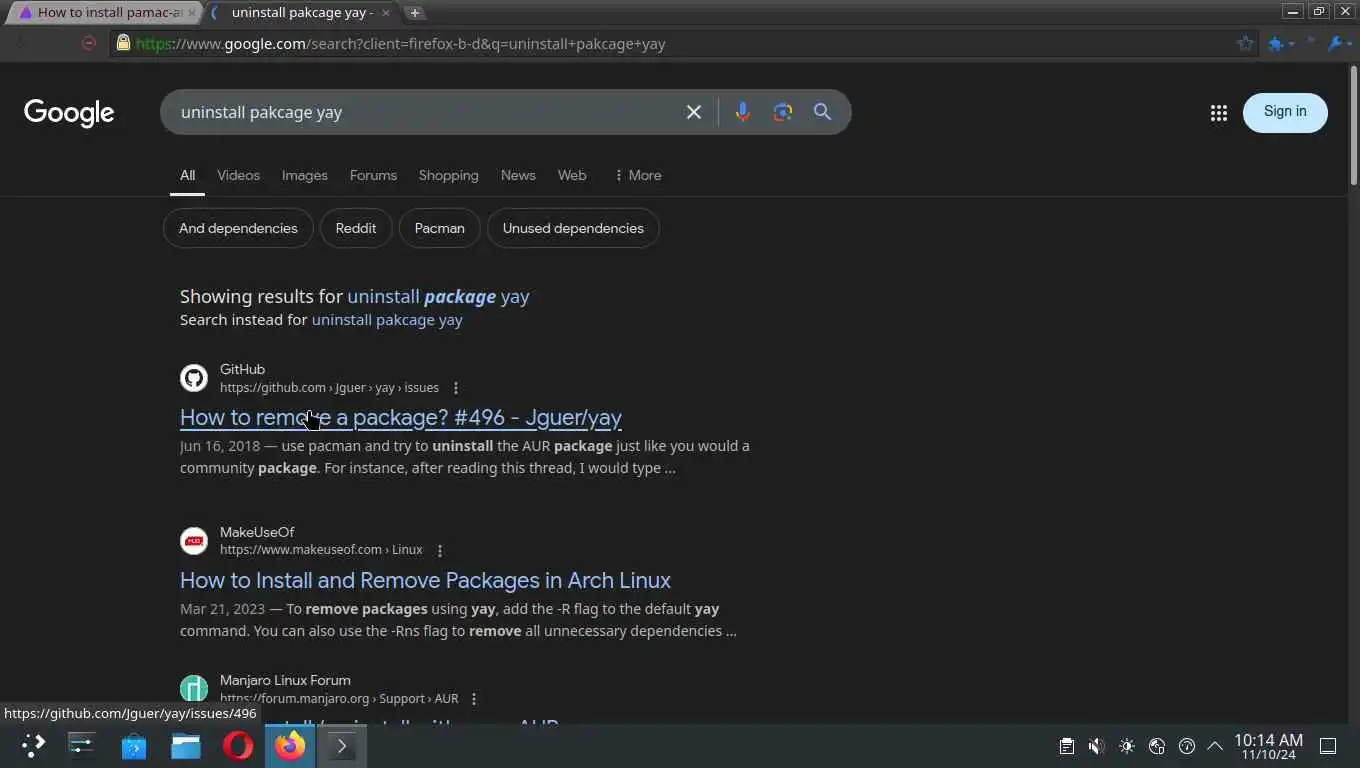Open the clock and calendar widget

coord(1268,746)
